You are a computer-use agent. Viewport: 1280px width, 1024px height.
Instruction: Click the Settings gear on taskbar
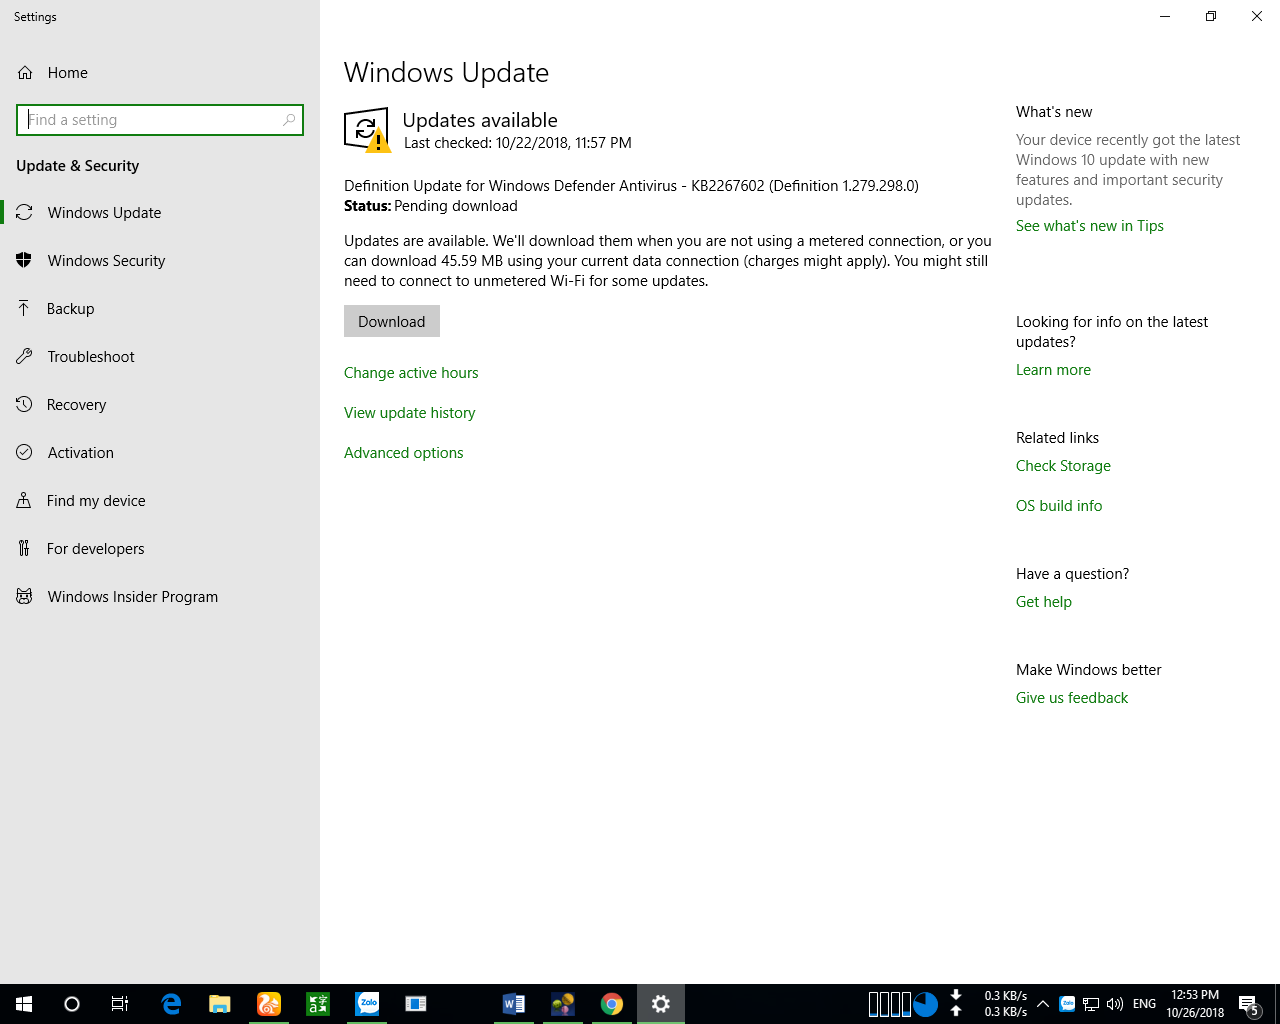(661, 1004)
